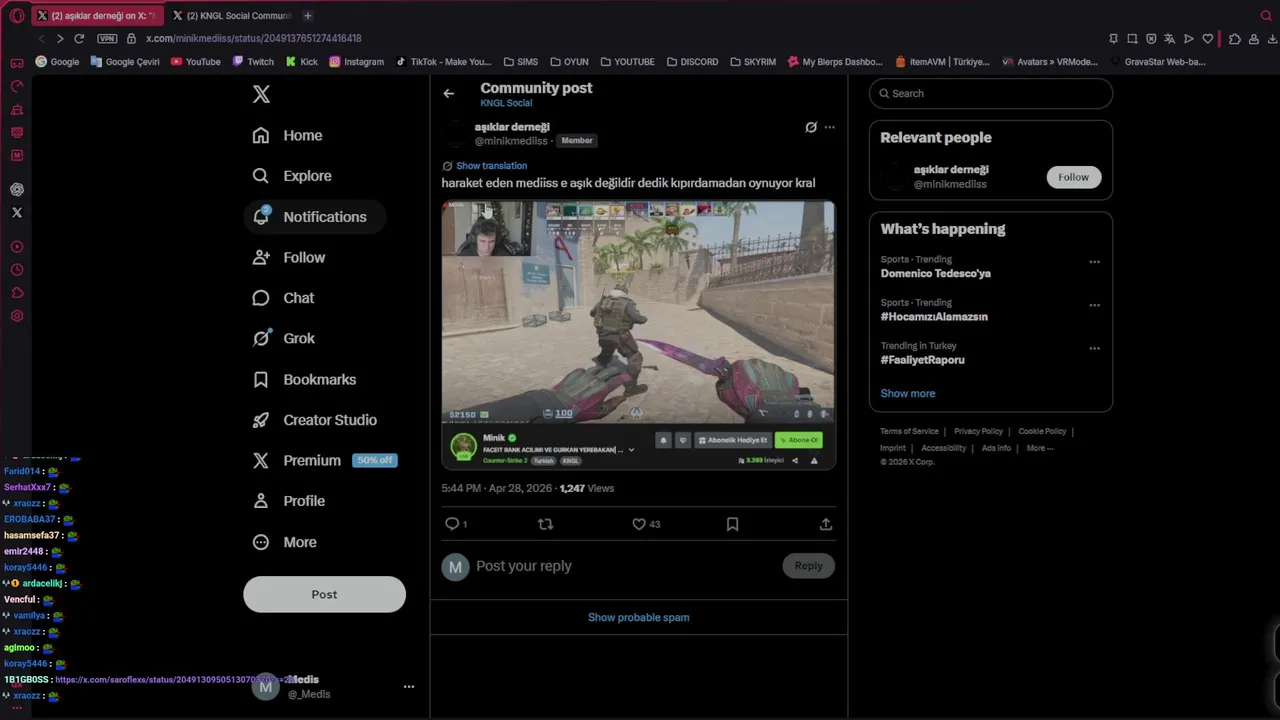Go forward with the browser arrow
The height and width of the screenshot is (720, 1280).
pos(59,38)
